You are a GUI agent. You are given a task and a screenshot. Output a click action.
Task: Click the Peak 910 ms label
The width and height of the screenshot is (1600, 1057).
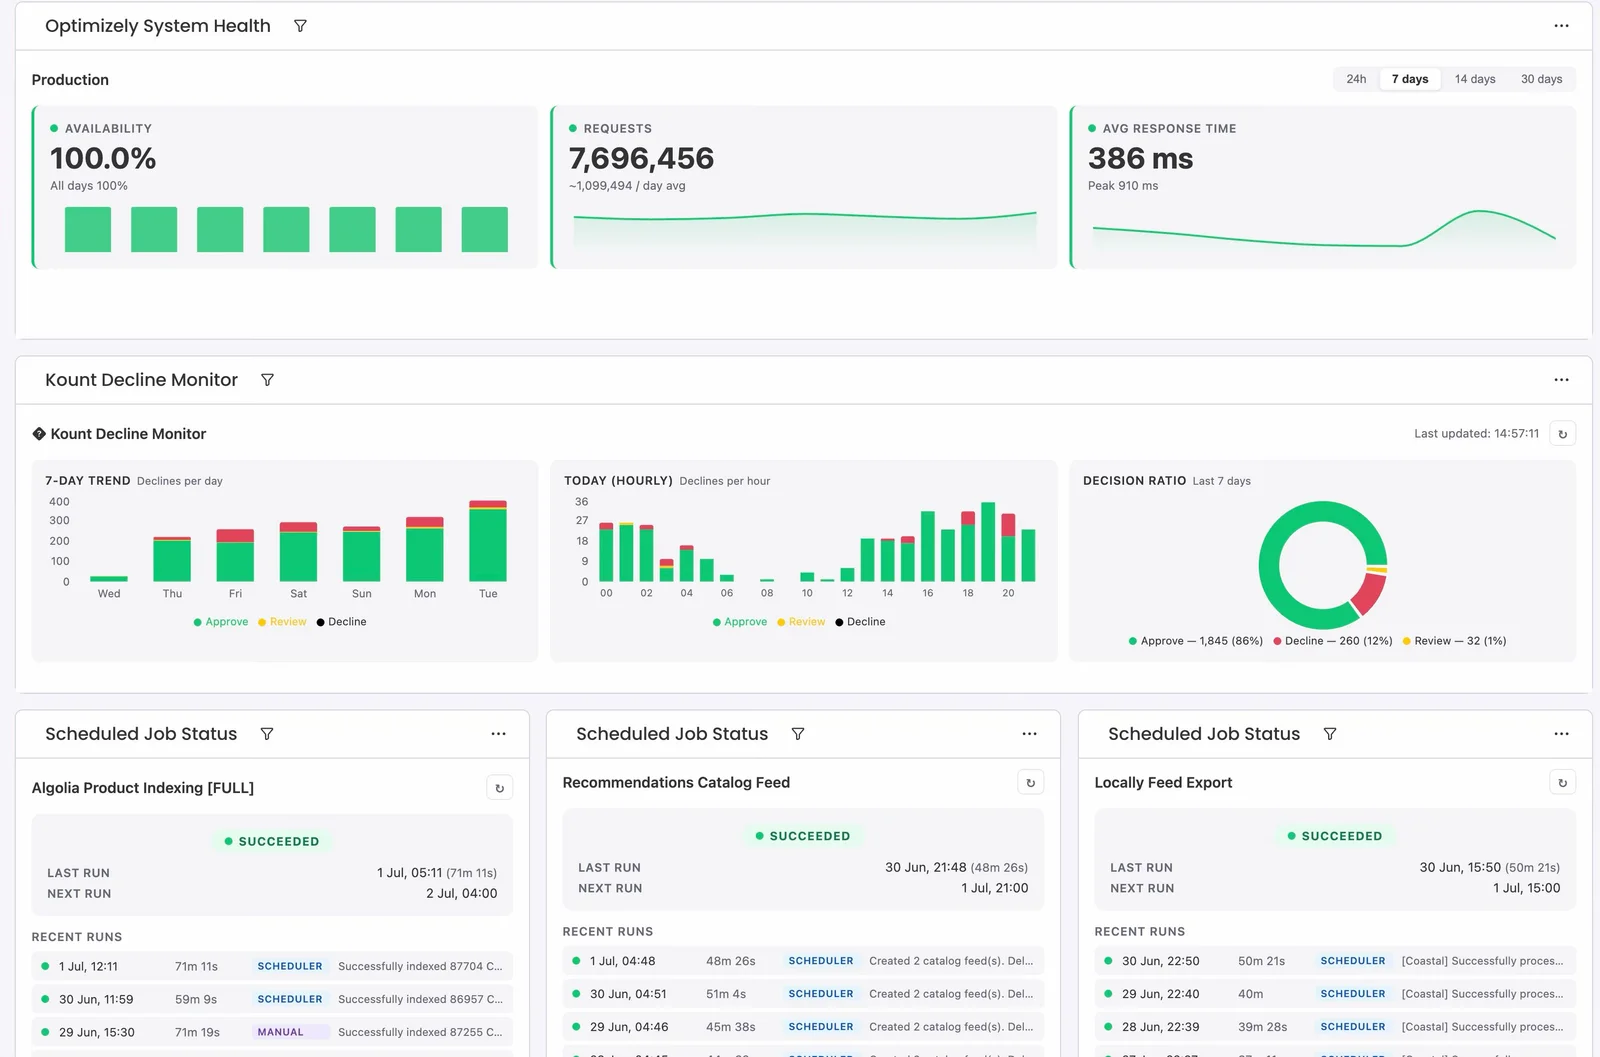coord(1122,186)
